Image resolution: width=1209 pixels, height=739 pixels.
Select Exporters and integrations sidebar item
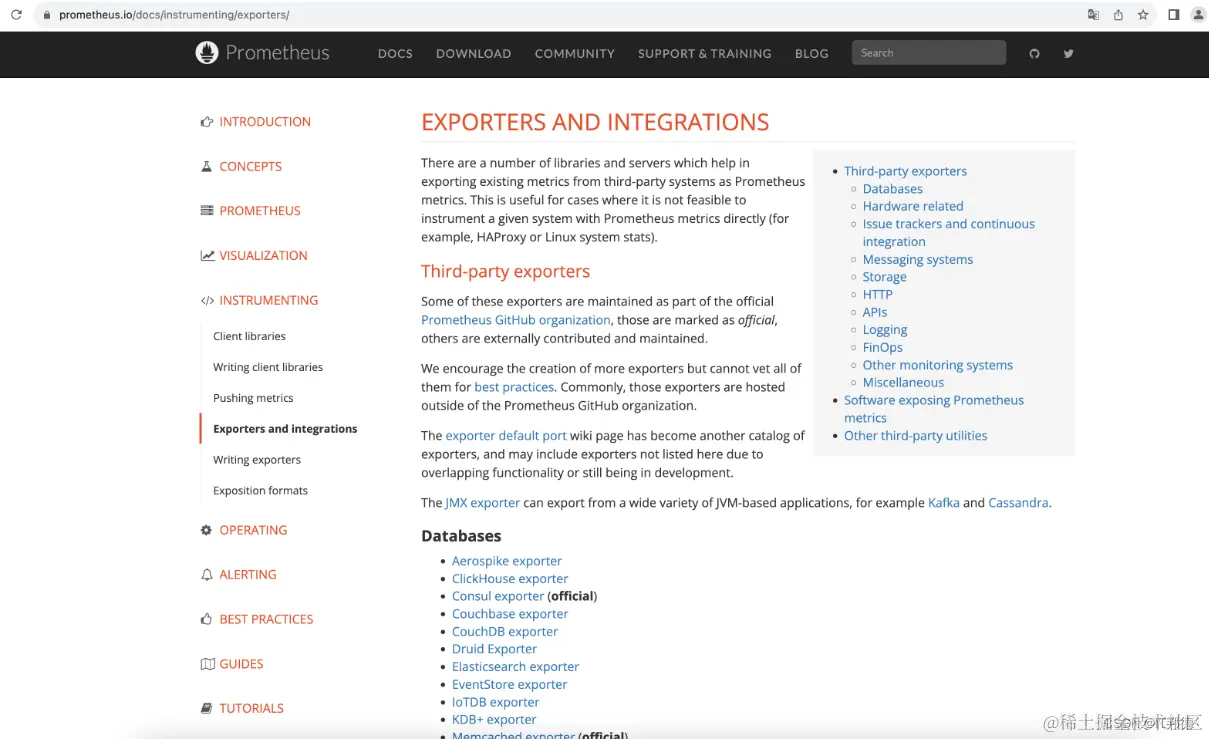coord(285,429)
